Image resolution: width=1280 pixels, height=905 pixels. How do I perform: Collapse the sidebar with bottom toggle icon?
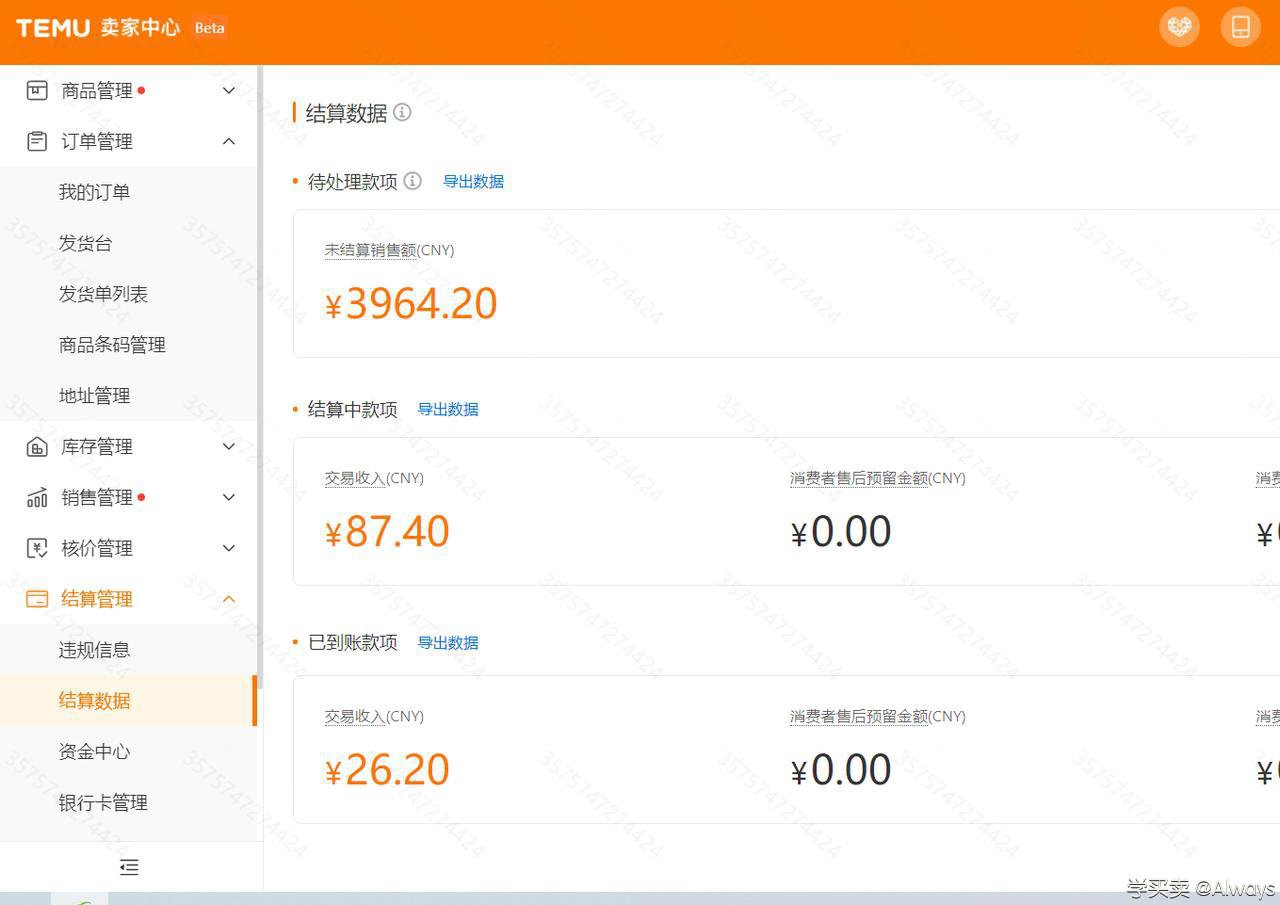click(x=129, y=867)
